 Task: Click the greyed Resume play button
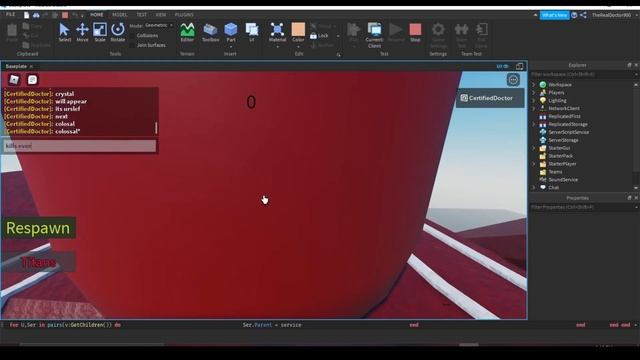[x=396, y=33]
